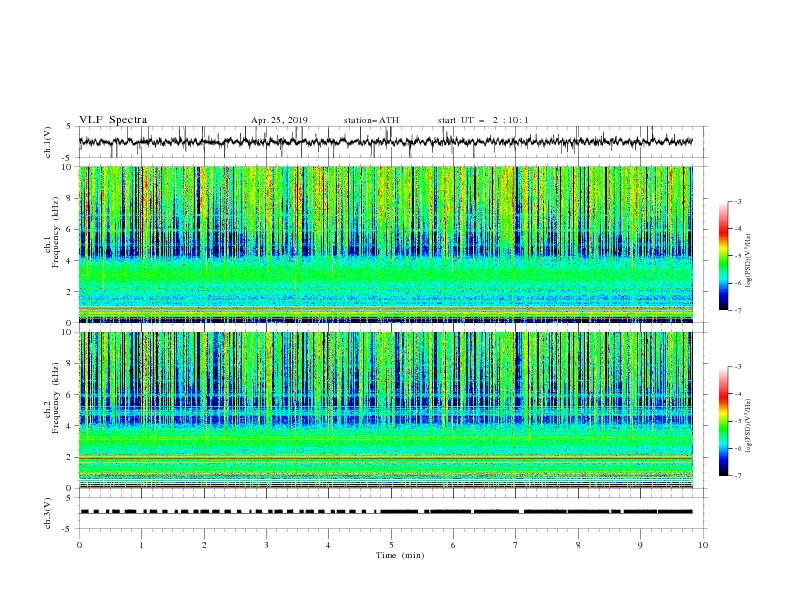Click the '2' kHz tick on ch.2 axis

[x=70, y=457]
